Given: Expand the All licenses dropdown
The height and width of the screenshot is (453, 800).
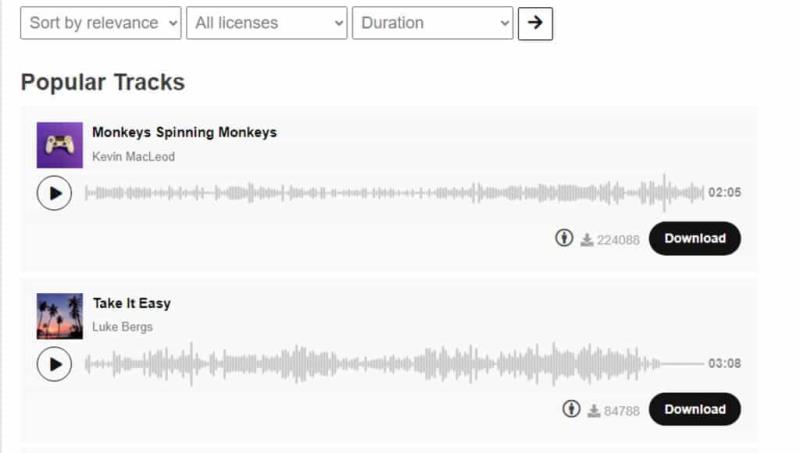Looking at the screenshot, I should point(266,23).
